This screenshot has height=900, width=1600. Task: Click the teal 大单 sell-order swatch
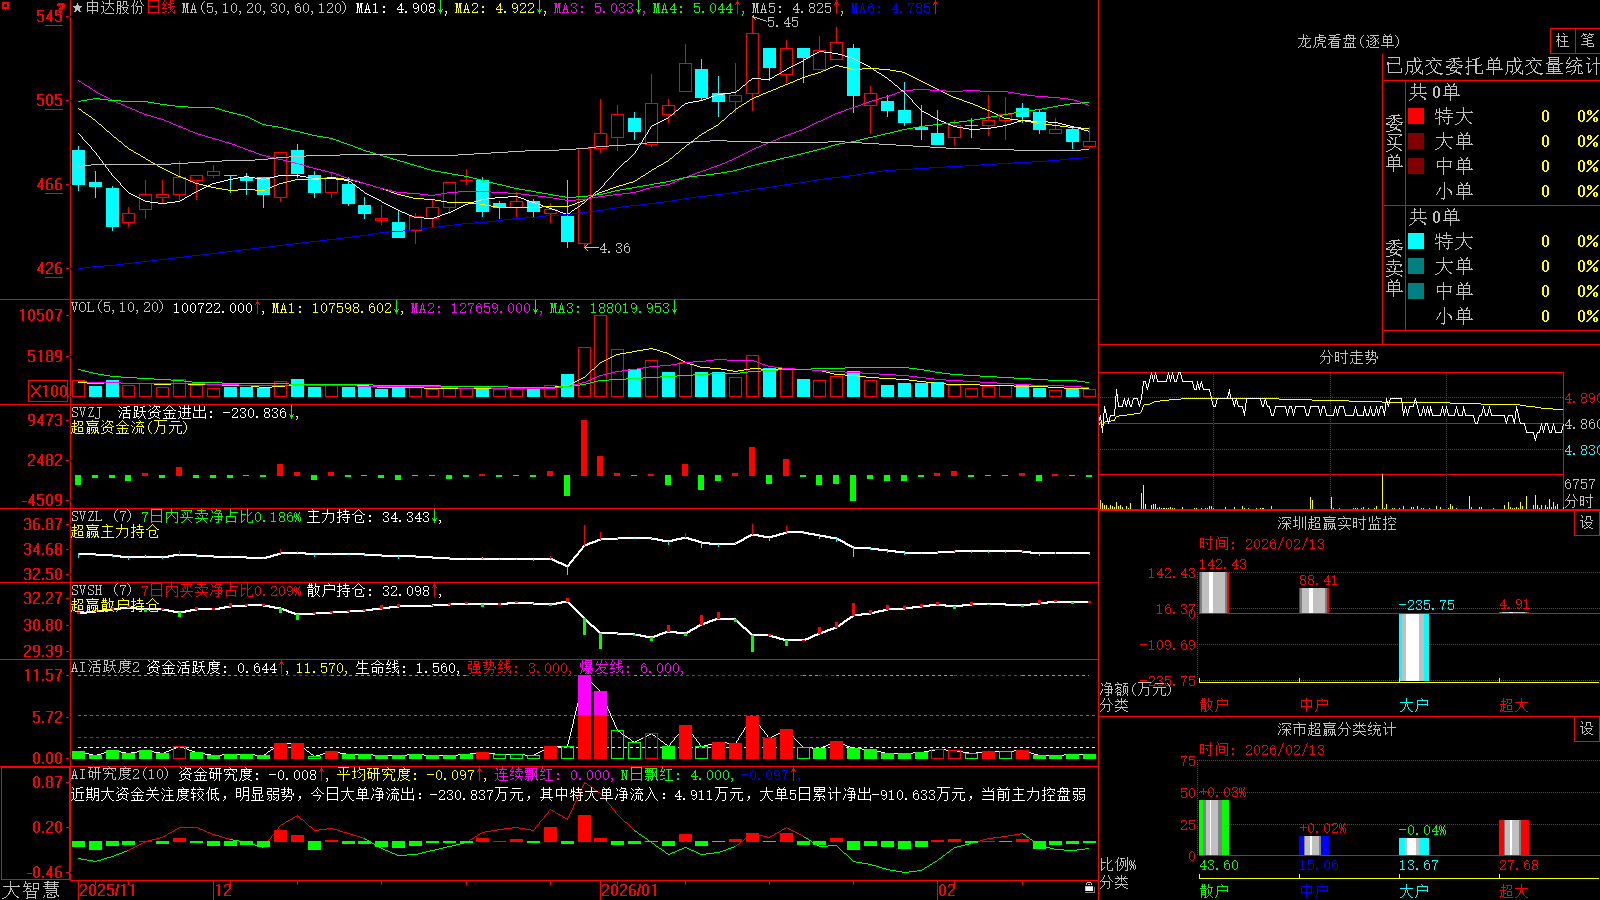1416,266
